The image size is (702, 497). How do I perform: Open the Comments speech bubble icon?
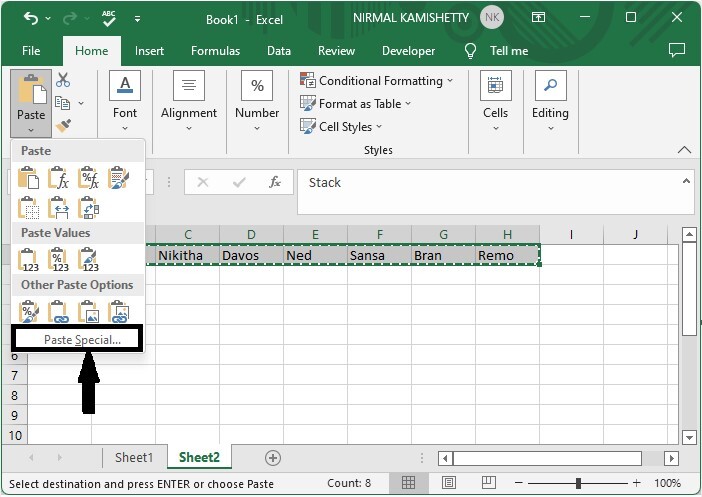point(676,50)
